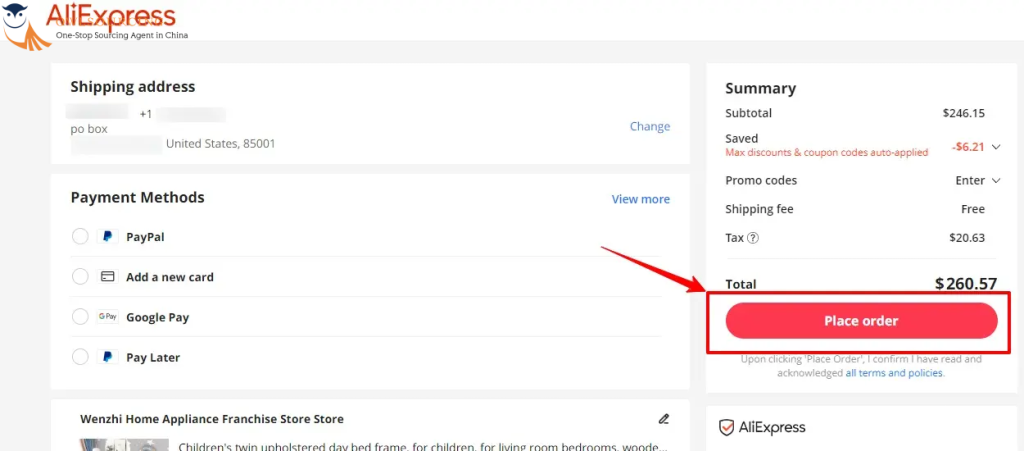Click the pencil edit icon for store

(x=663, y=419)
